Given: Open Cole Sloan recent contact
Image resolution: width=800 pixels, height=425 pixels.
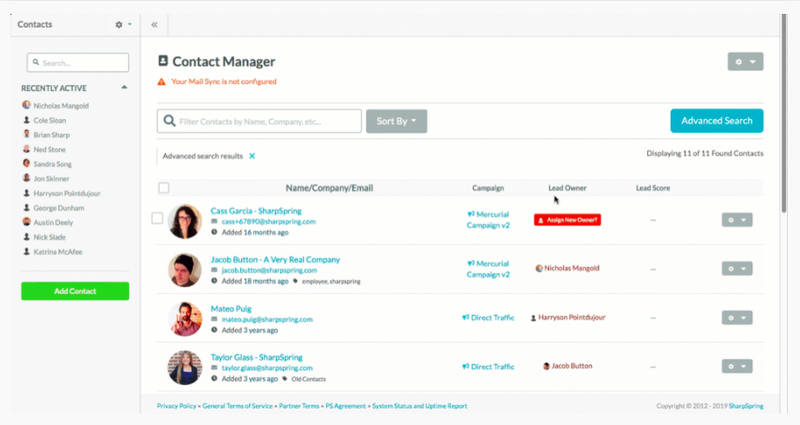Looking at the screenshot, I should click(49, 120).
